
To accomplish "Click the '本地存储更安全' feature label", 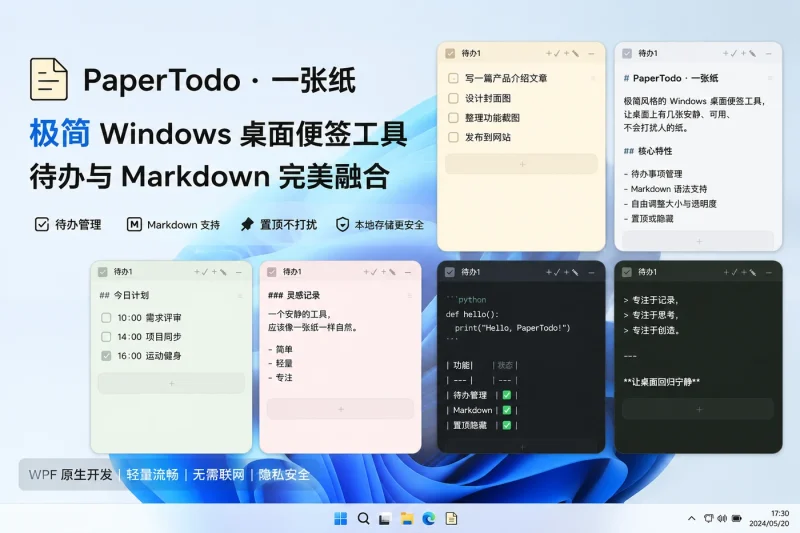I will point(380,224).
